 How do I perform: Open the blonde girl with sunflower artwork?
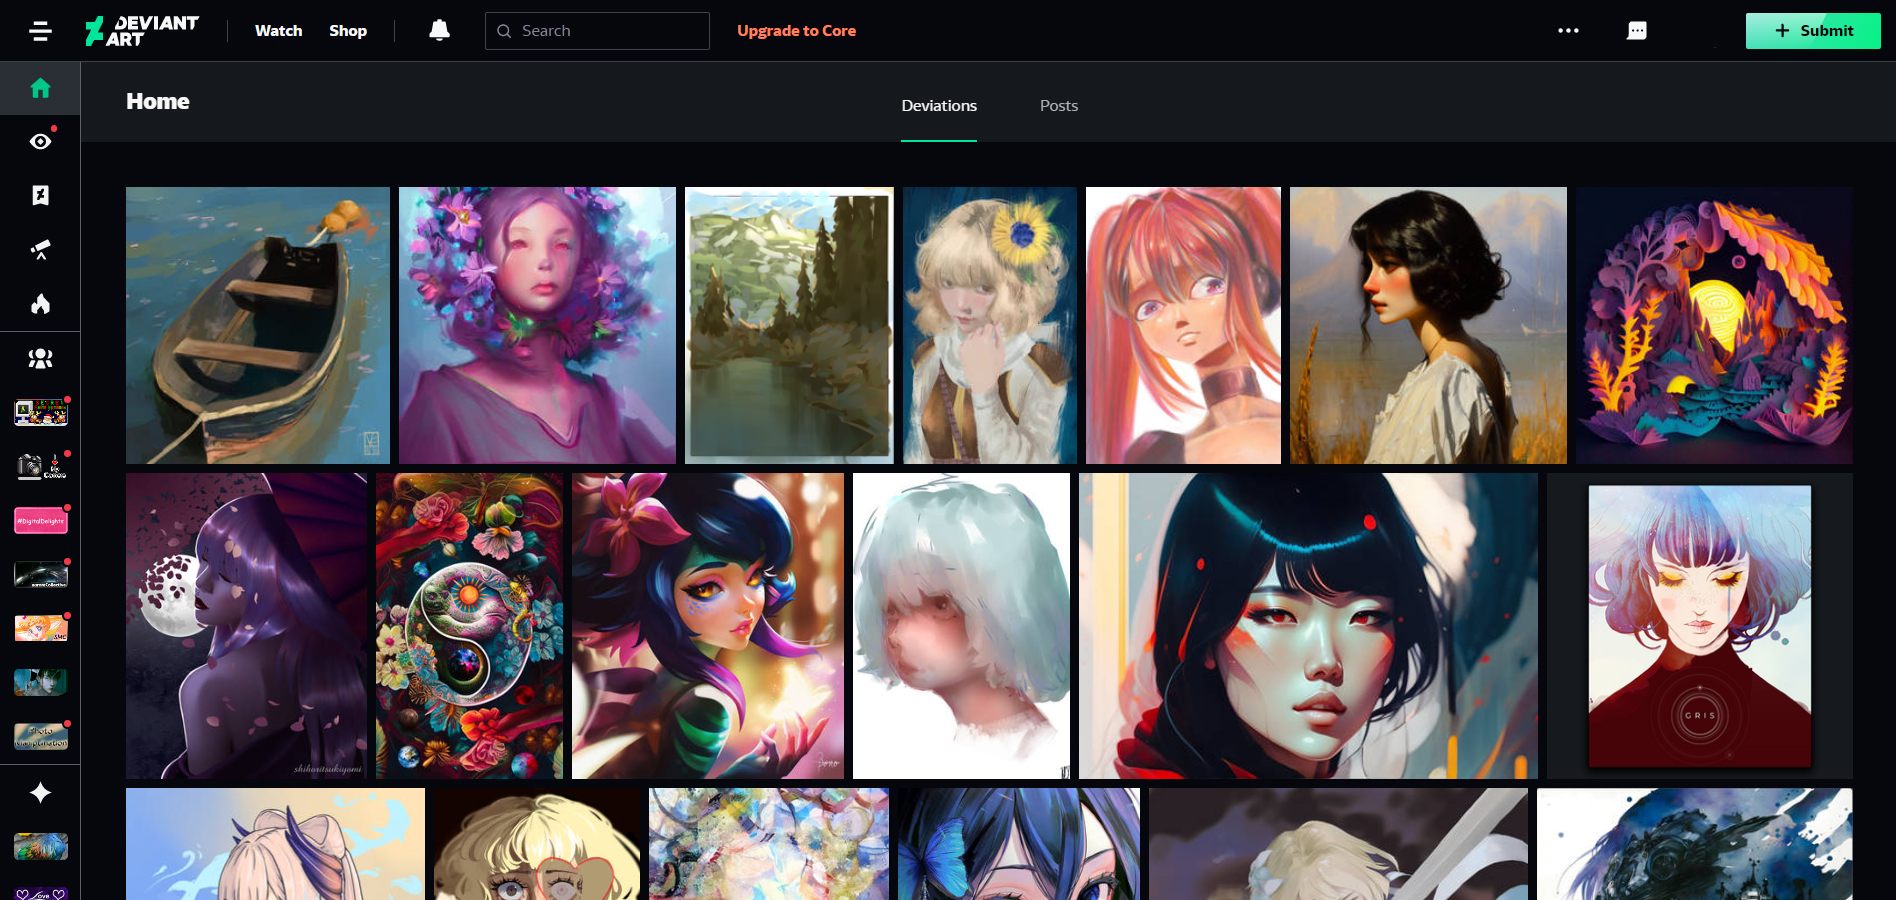[990, 325]
